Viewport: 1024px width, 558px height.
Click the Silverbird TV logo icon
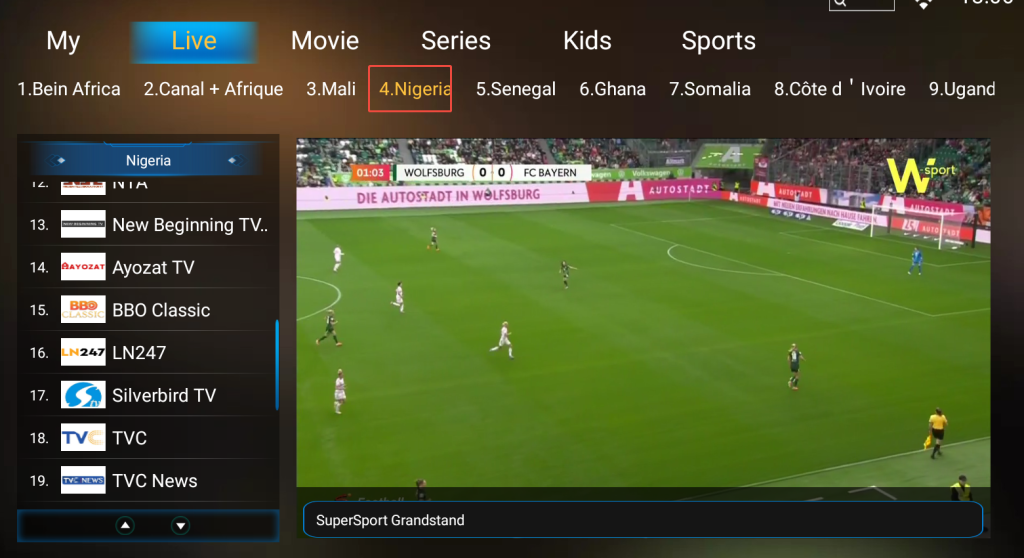point(83,395)
